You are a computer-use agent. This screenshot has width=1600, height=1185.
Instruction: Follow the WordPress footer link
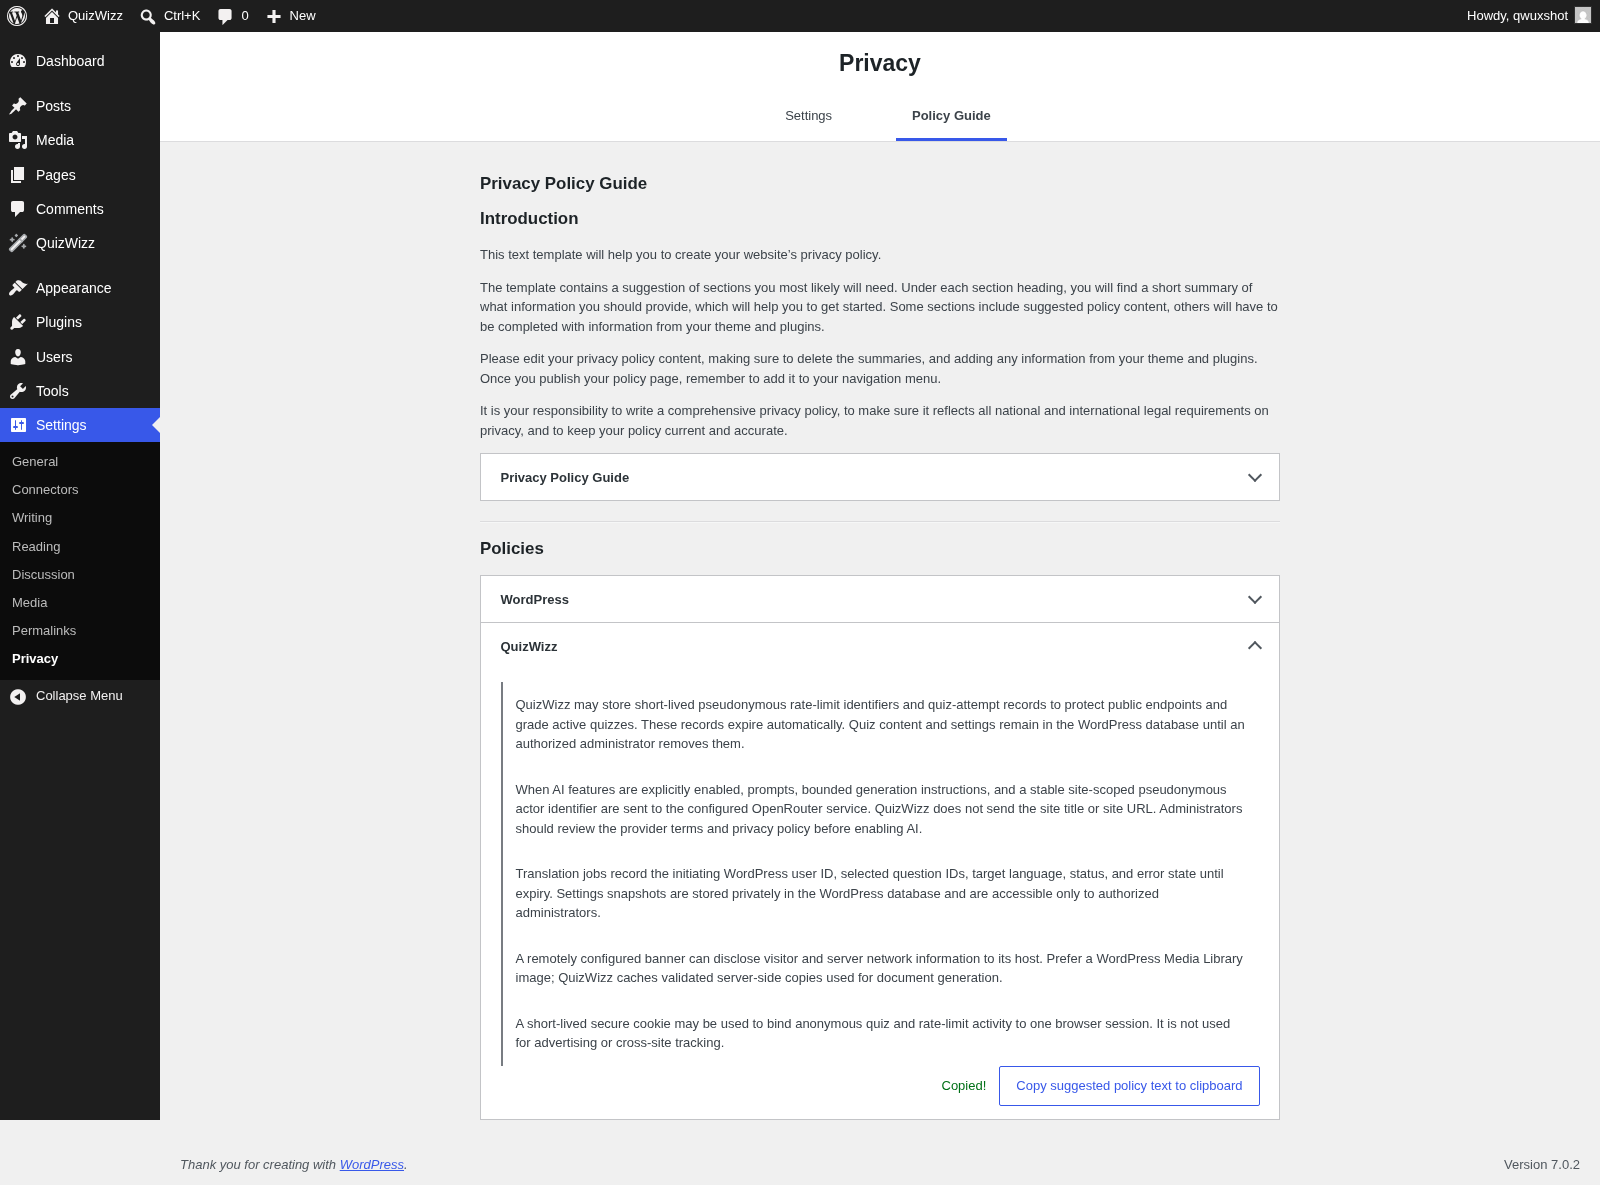(372, 1165)
